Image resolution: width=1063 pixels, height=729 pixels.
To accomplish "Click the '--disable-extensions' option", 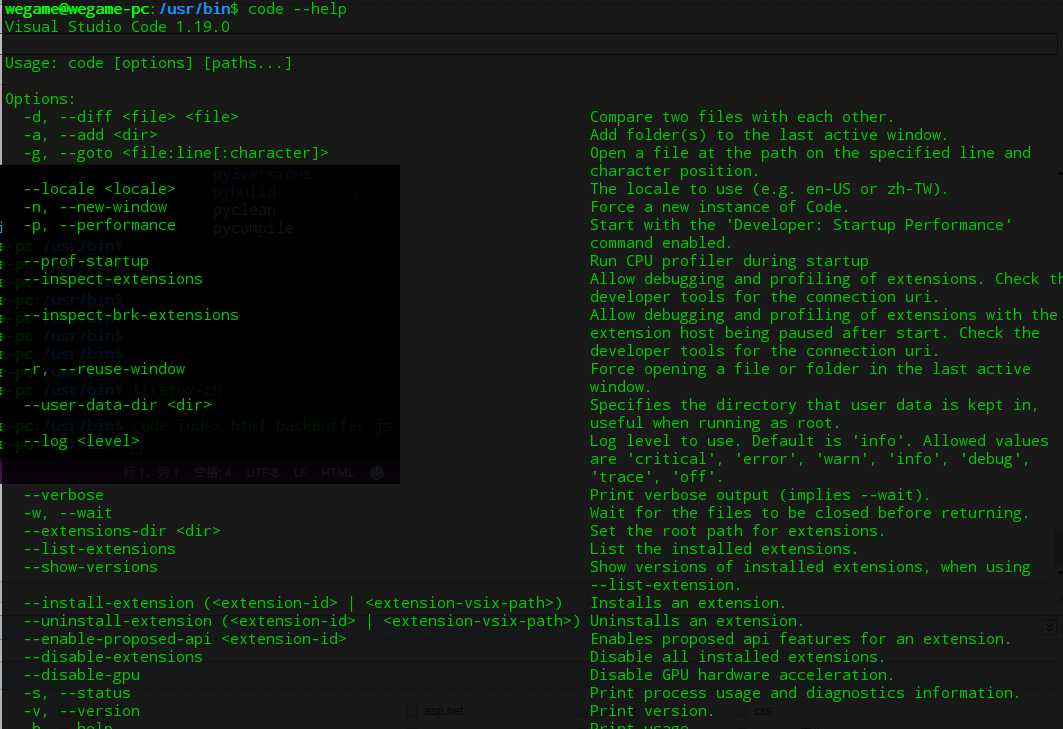I will tap(113, 656).
